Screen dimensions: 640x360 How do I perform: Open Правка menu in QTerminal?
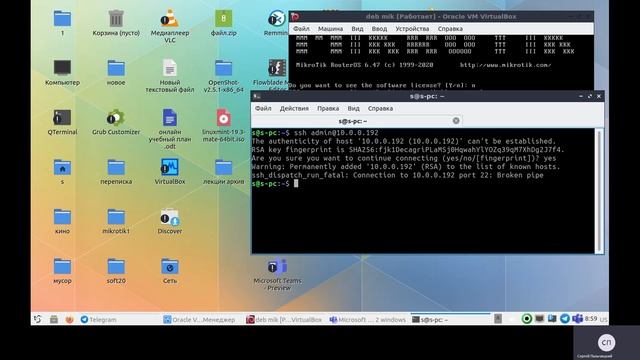328,109
